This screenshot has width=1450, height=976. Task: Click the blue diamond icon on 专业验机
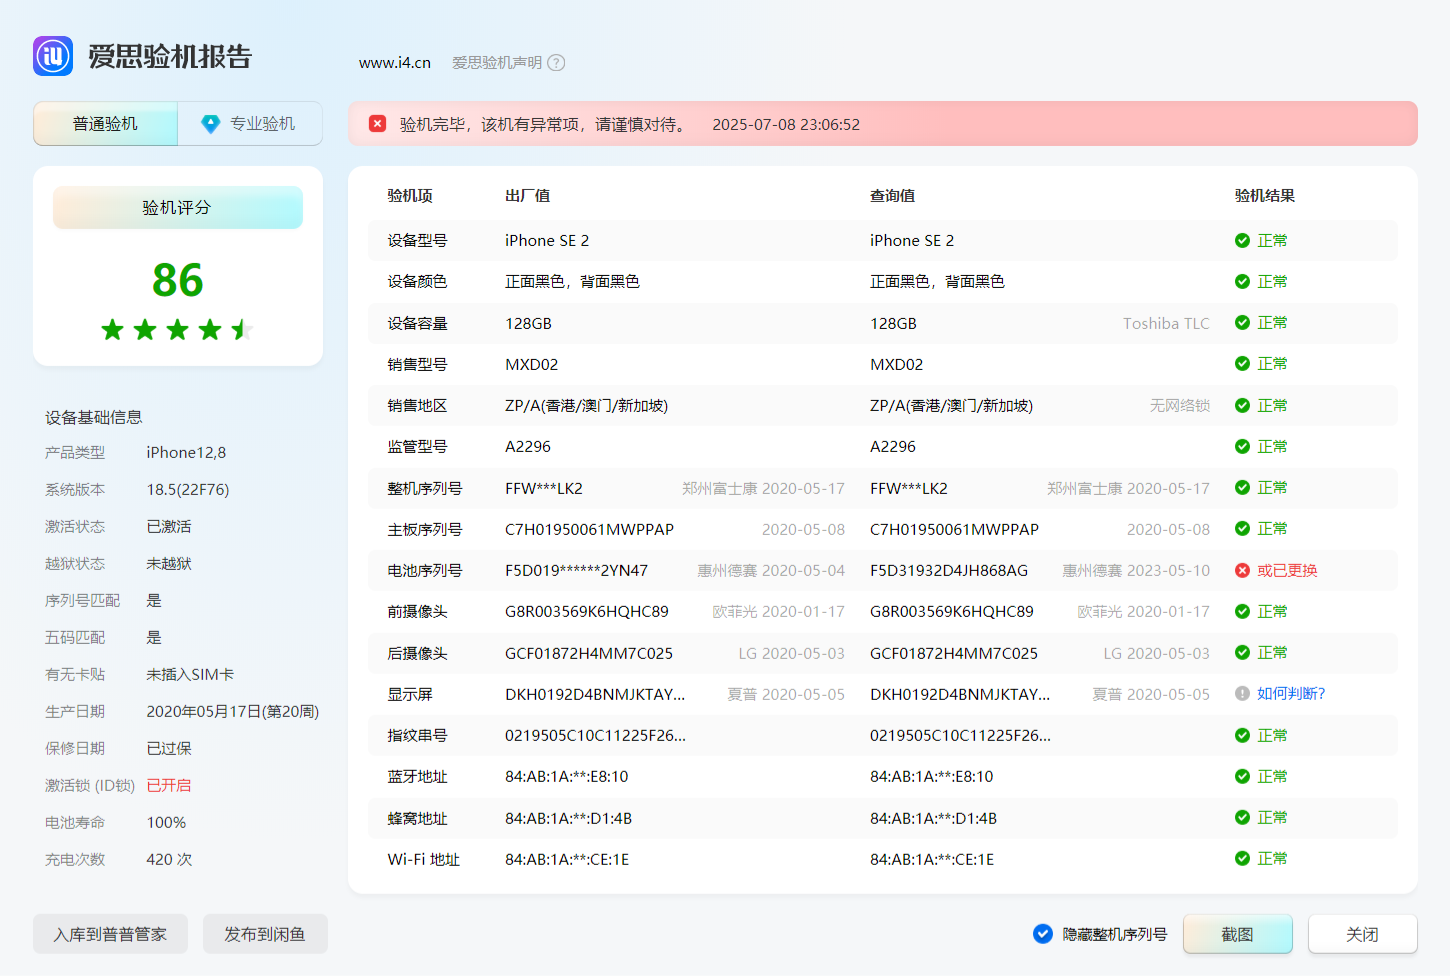[x=210, y=124]
